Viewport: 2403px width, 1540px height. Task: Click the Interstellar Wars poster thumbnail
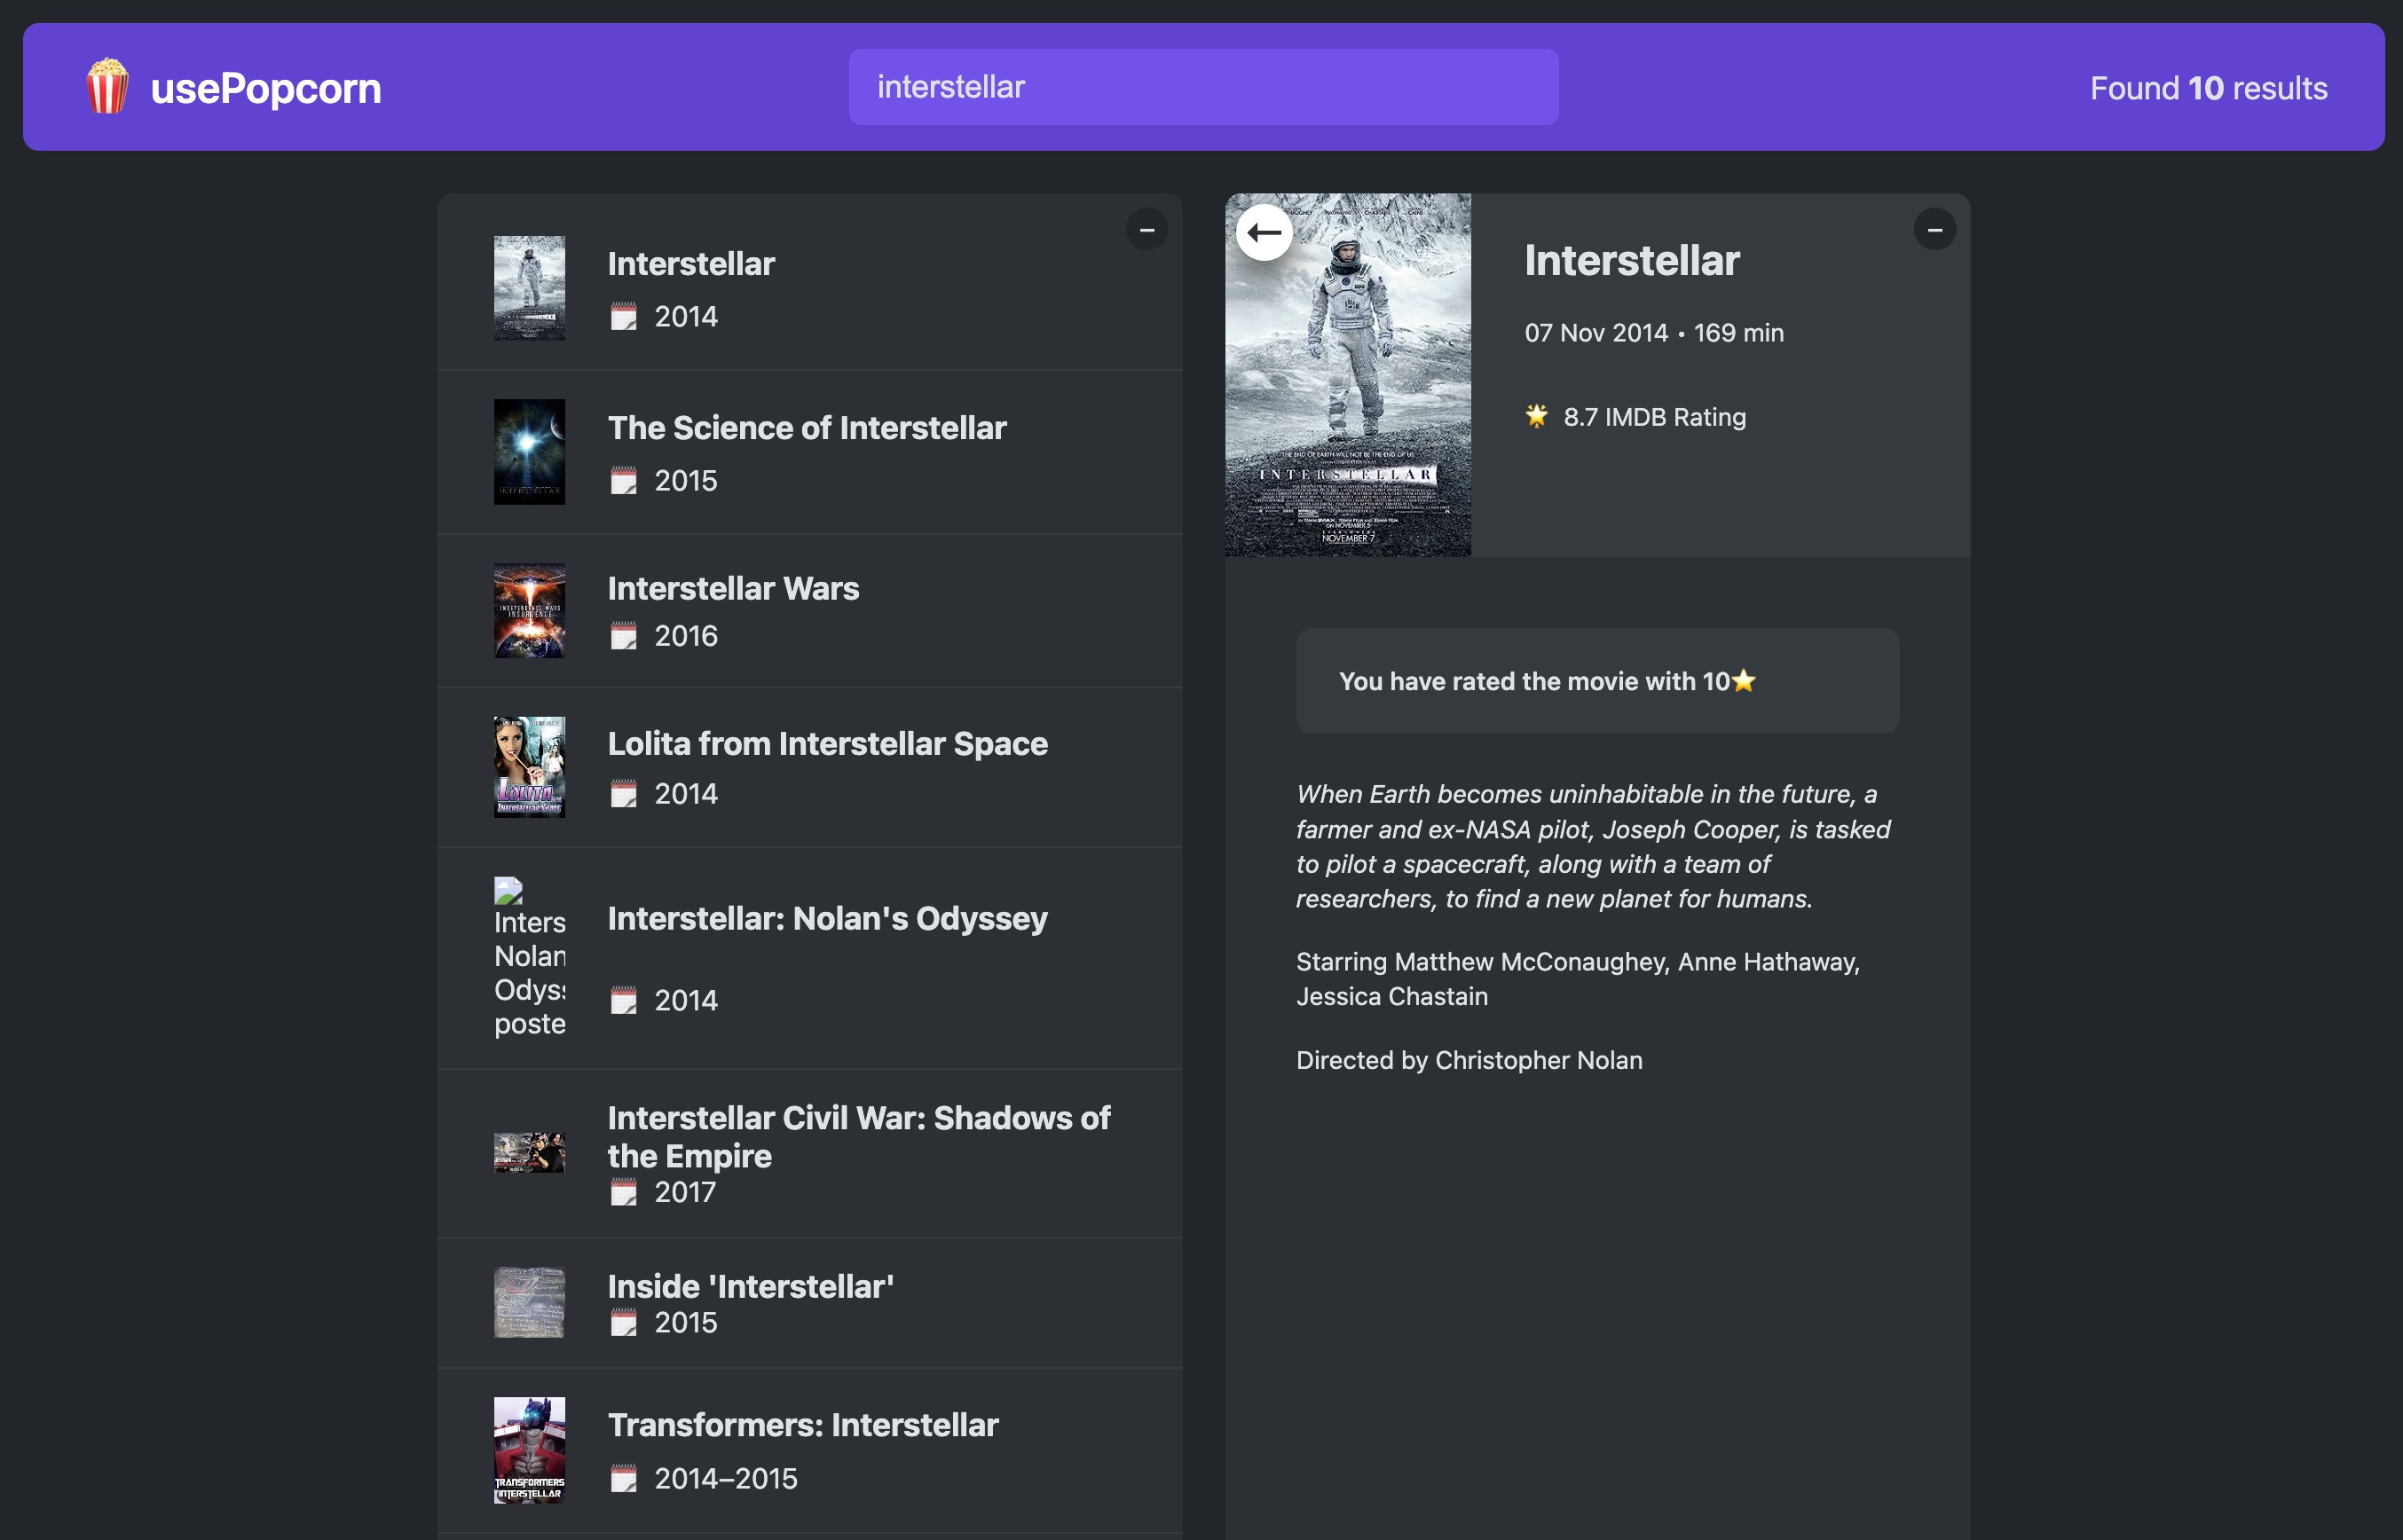tap(529, 610)
